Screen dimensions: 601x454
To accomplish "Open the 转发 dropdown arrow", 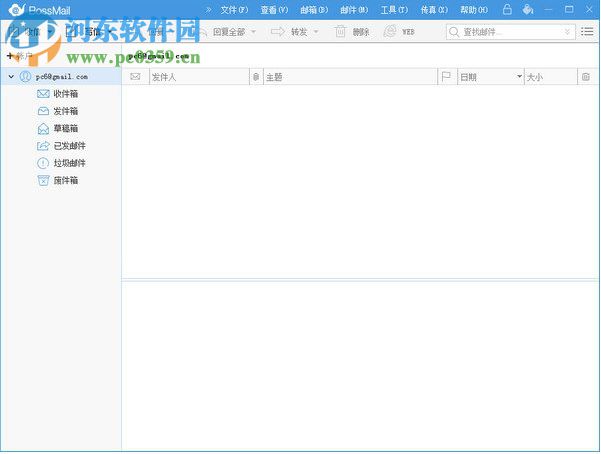I will point(316,32).
